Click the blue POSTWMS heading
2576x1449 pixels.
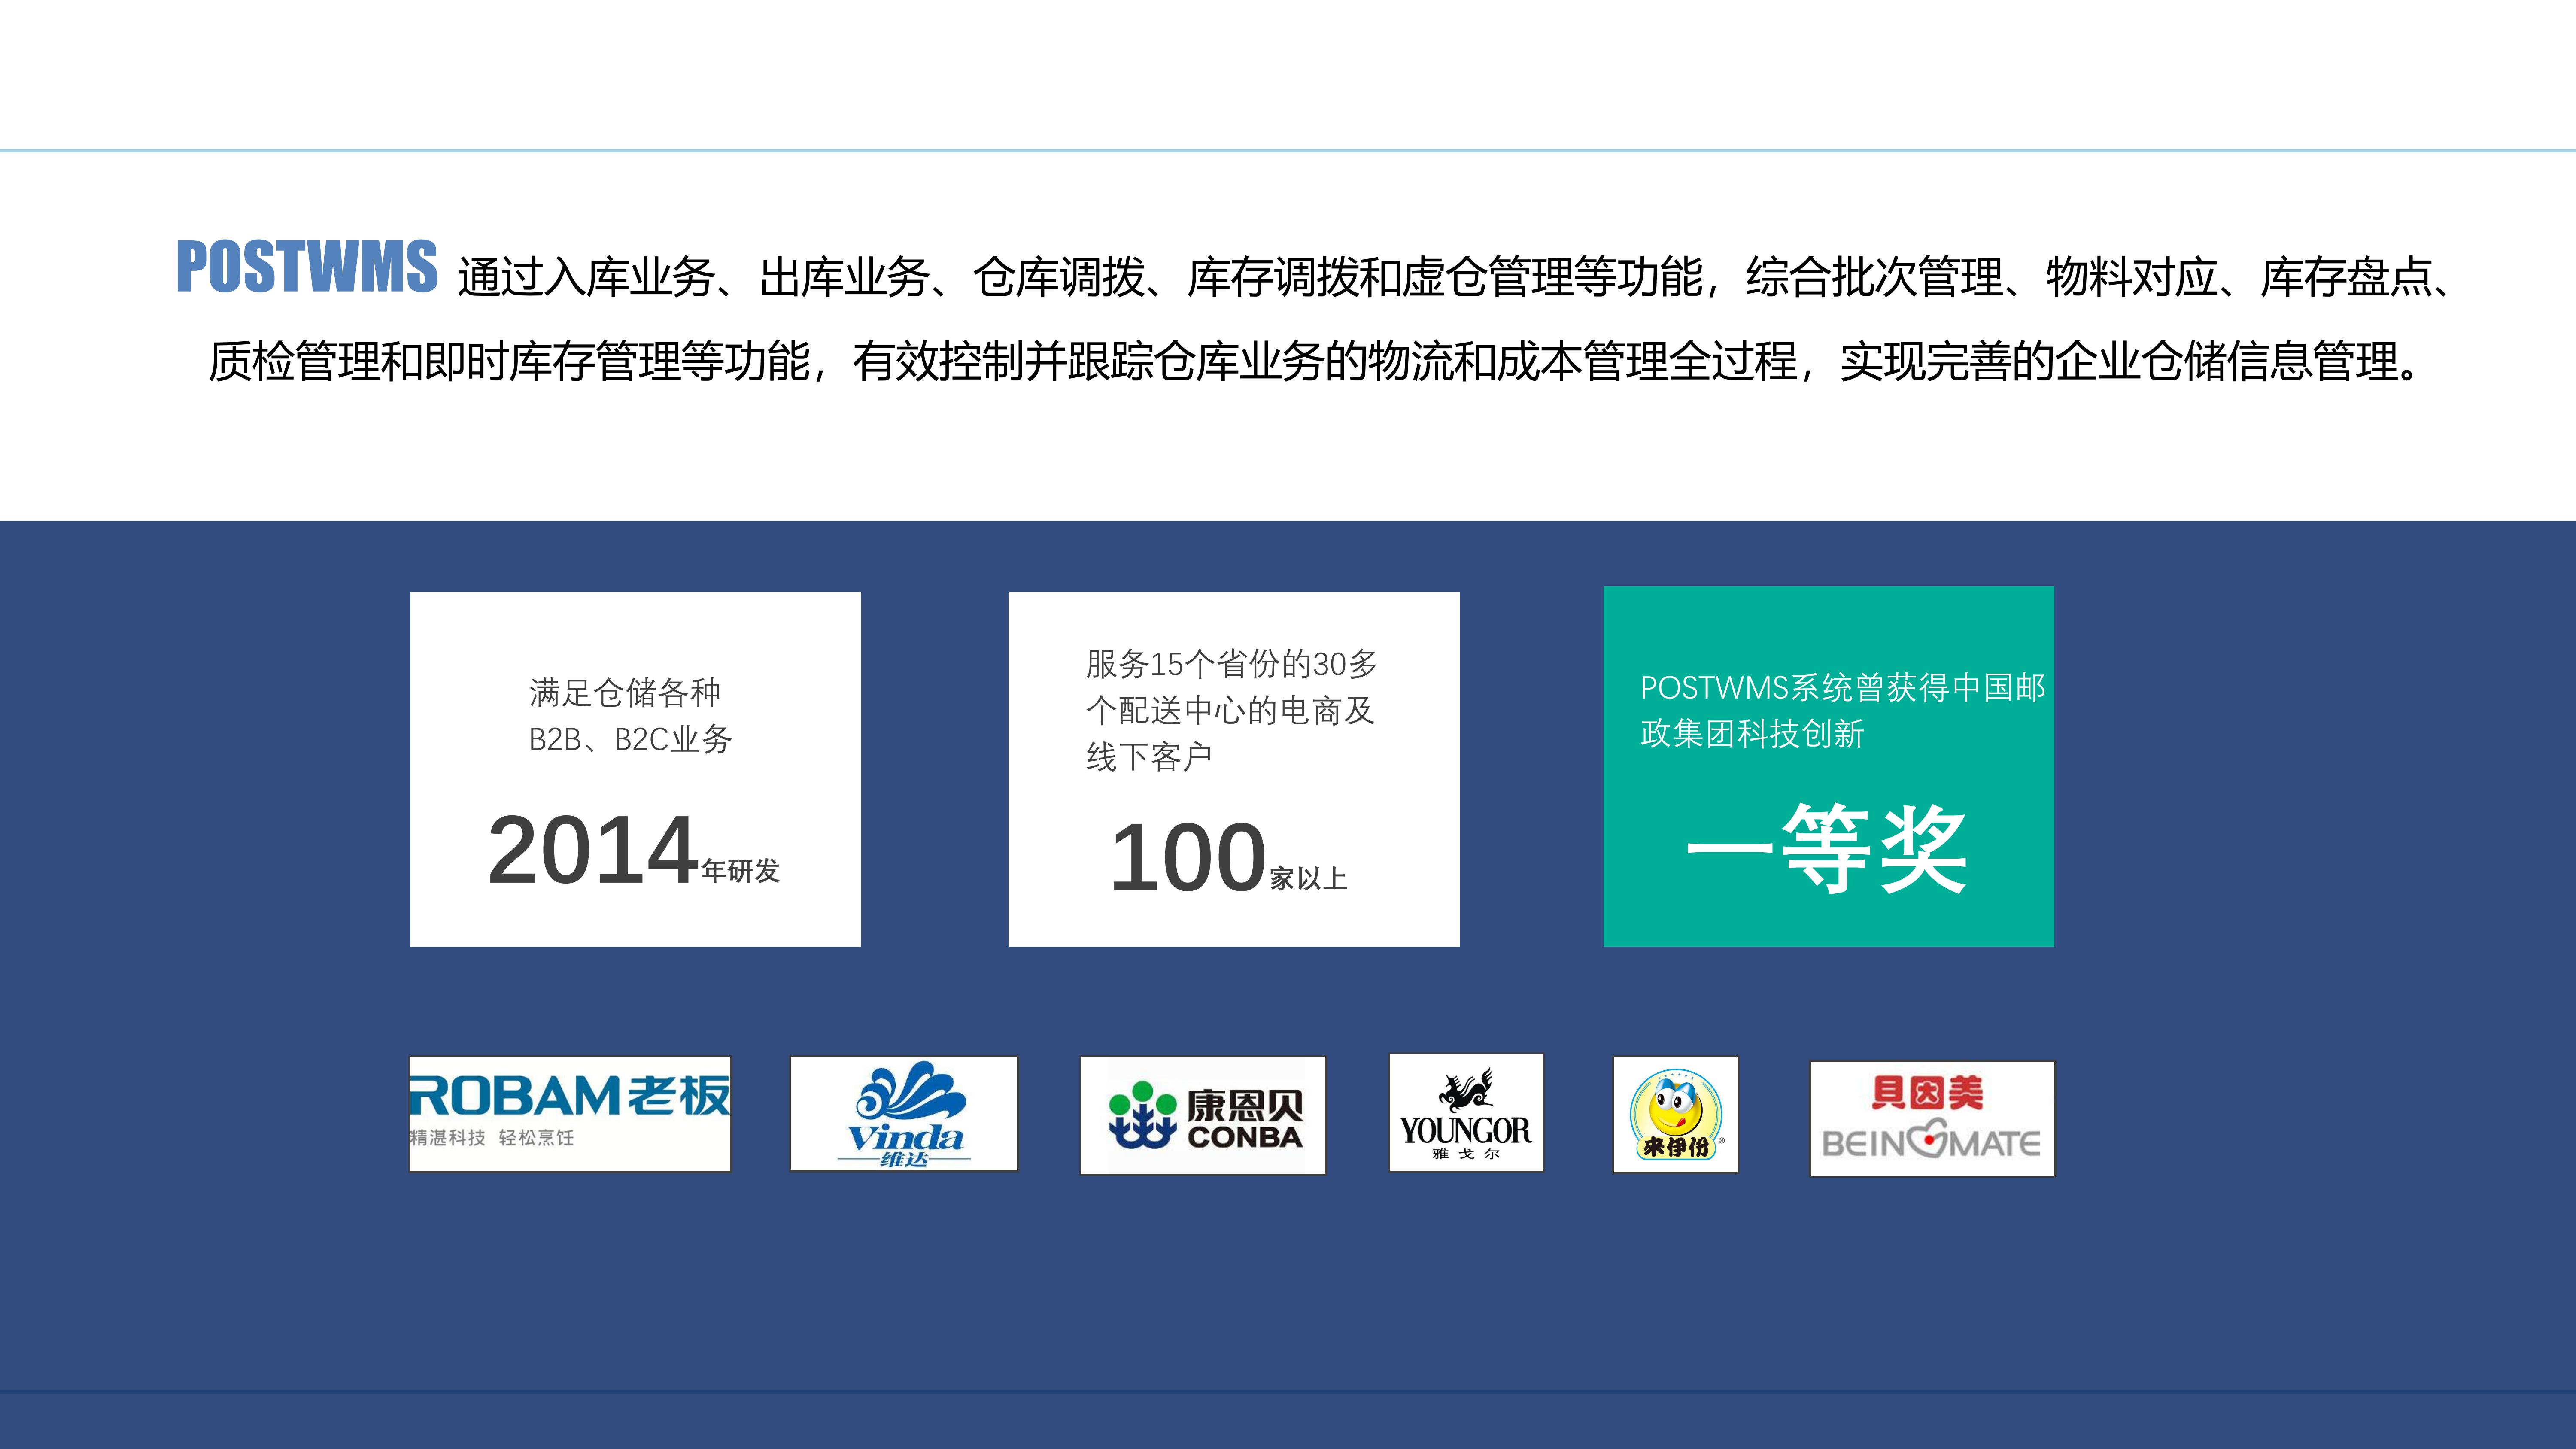click(x=307, y=267)
